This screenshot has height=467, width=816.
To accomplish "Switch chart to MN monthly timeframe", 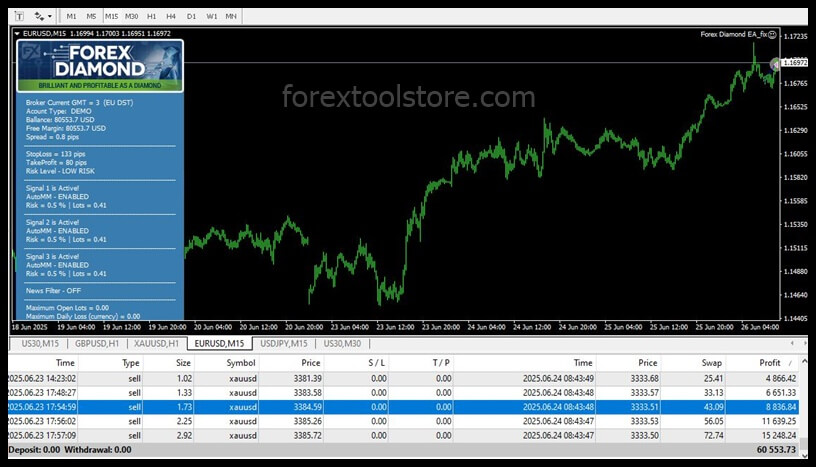I will click(231, 16).
